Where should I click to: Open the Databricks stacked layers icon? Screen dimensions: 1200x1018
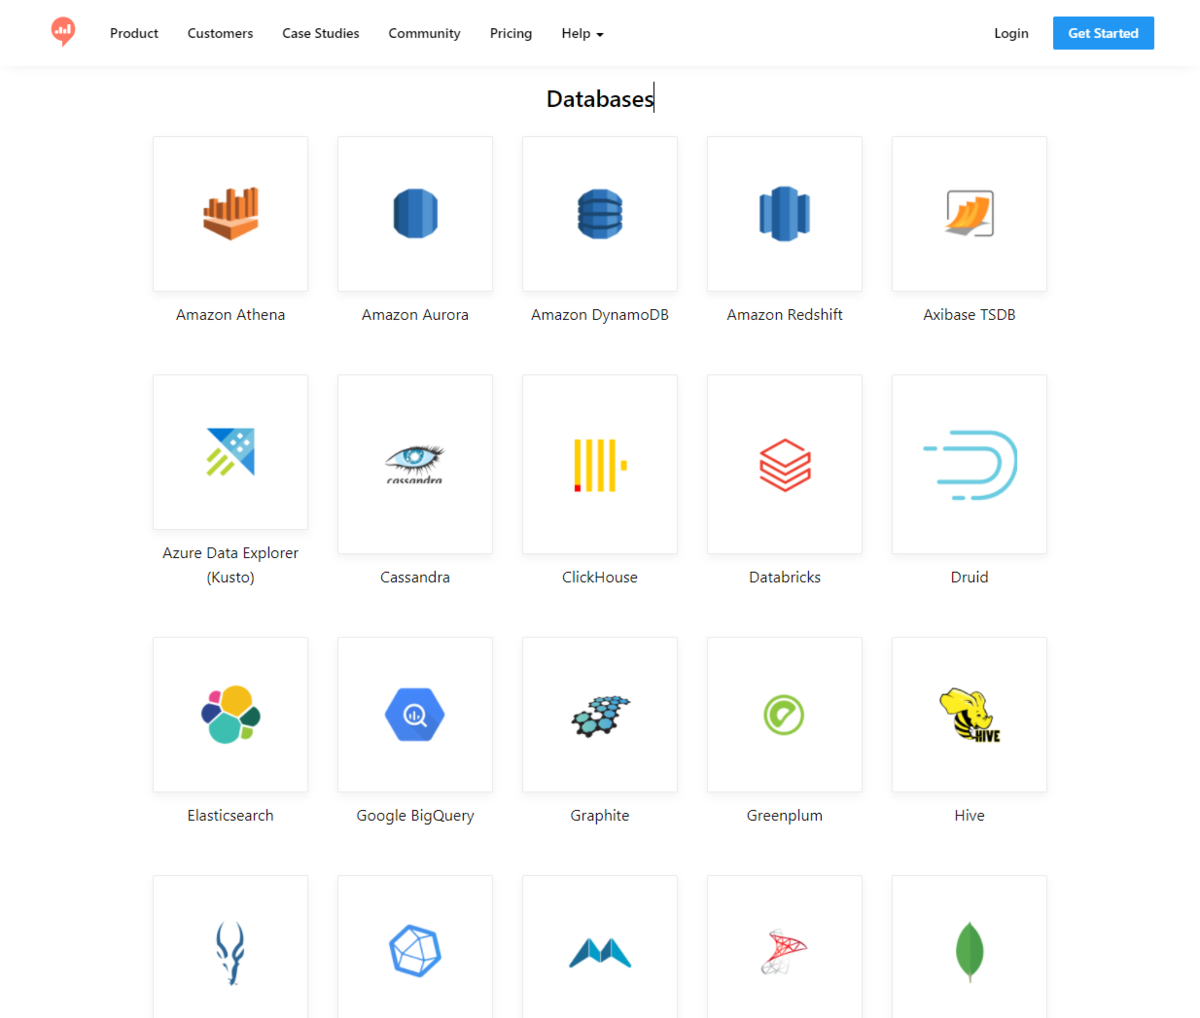(785, 464)
